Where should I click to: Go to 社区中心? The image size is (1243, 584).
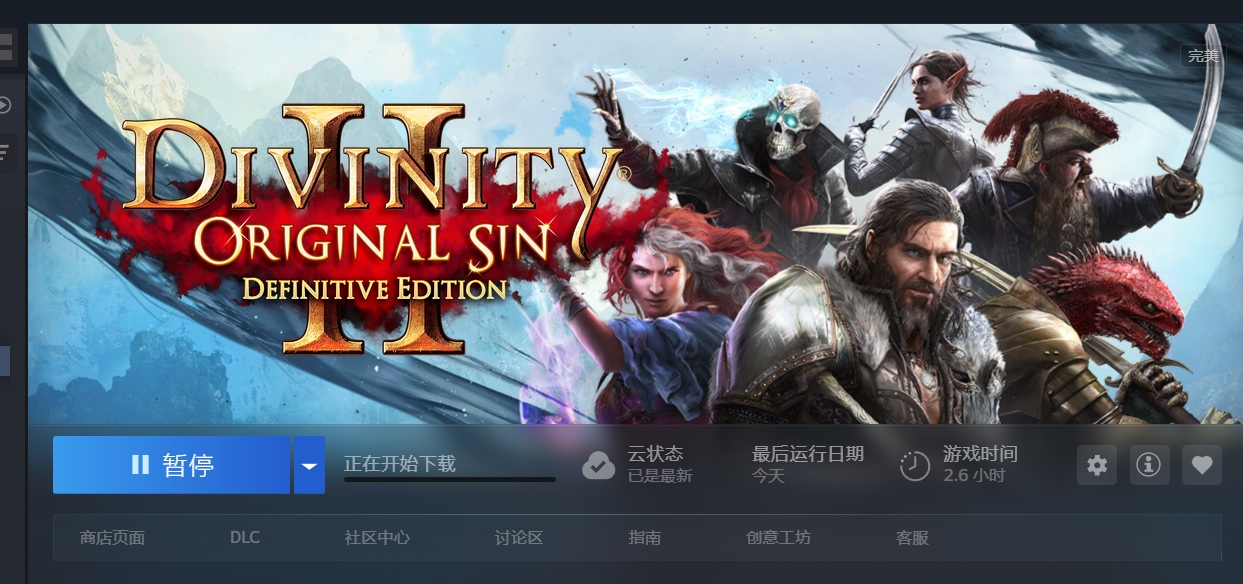[377, 538]
